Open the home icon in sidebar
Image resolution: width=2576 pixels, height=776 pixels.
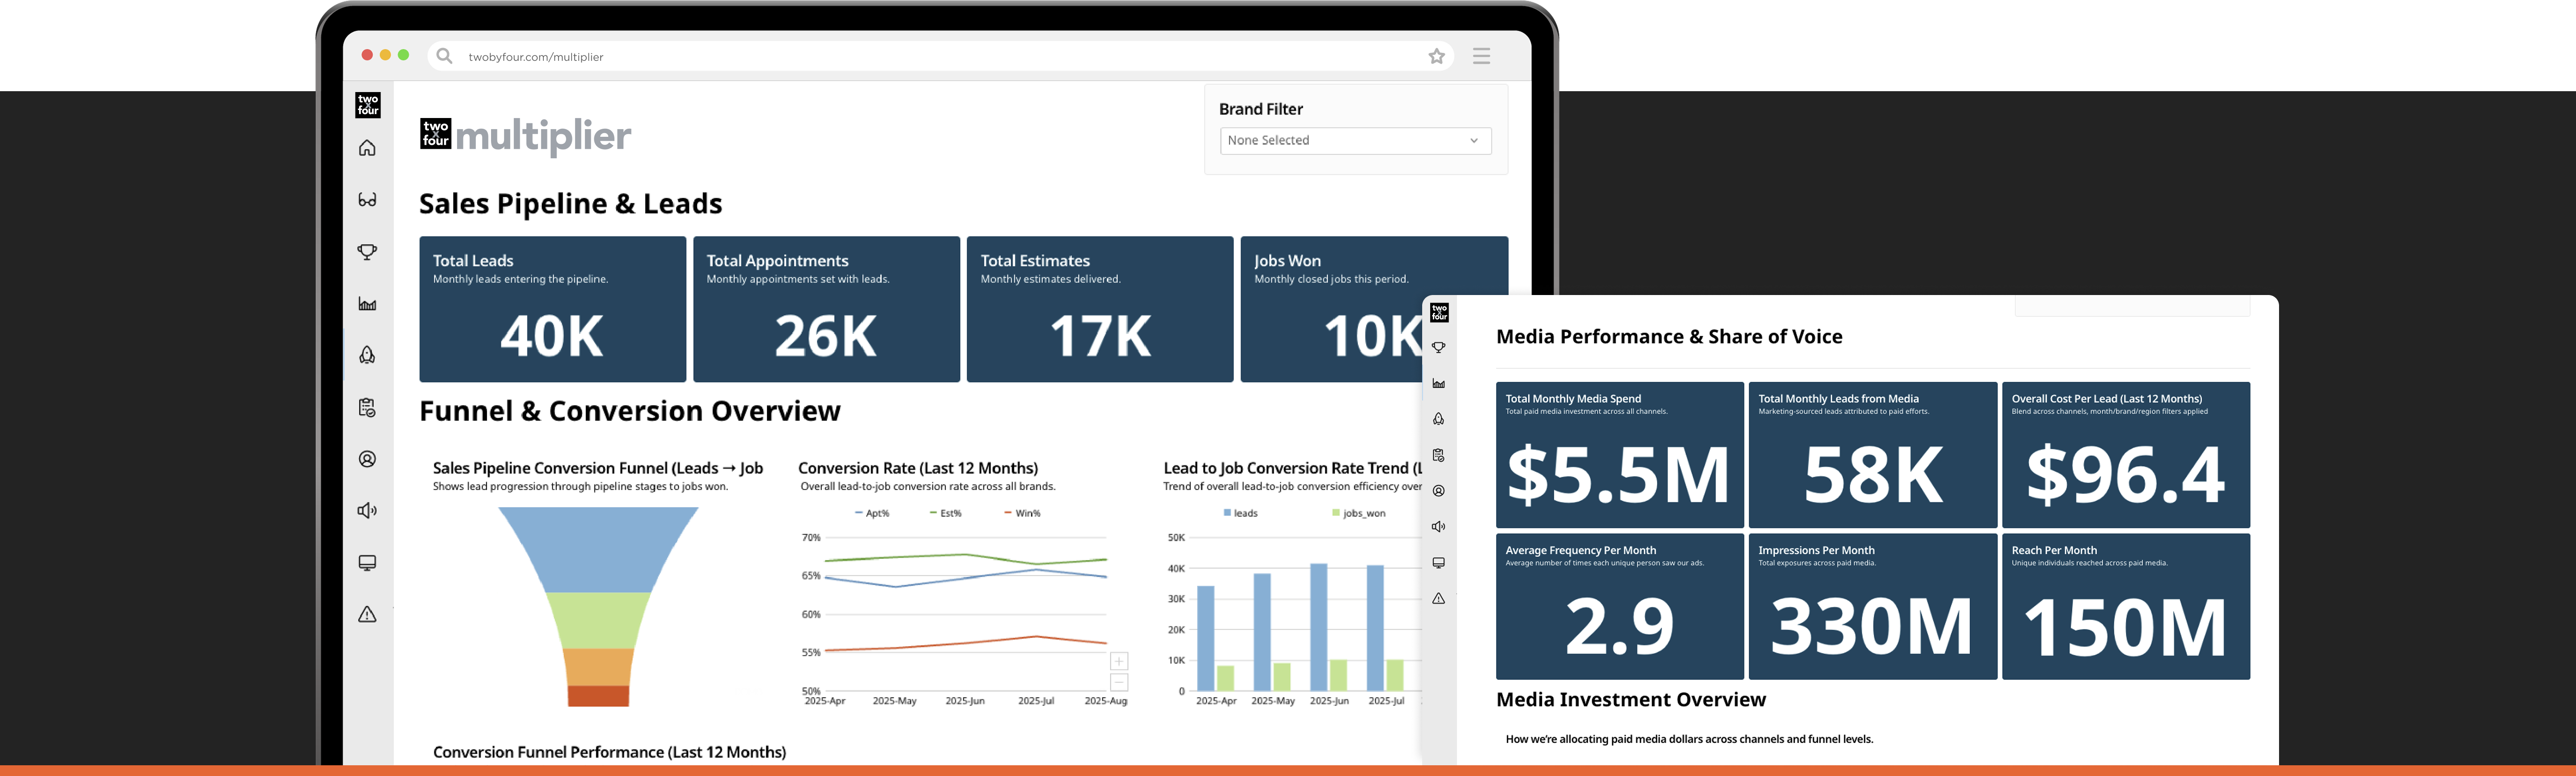click(367, 148)
